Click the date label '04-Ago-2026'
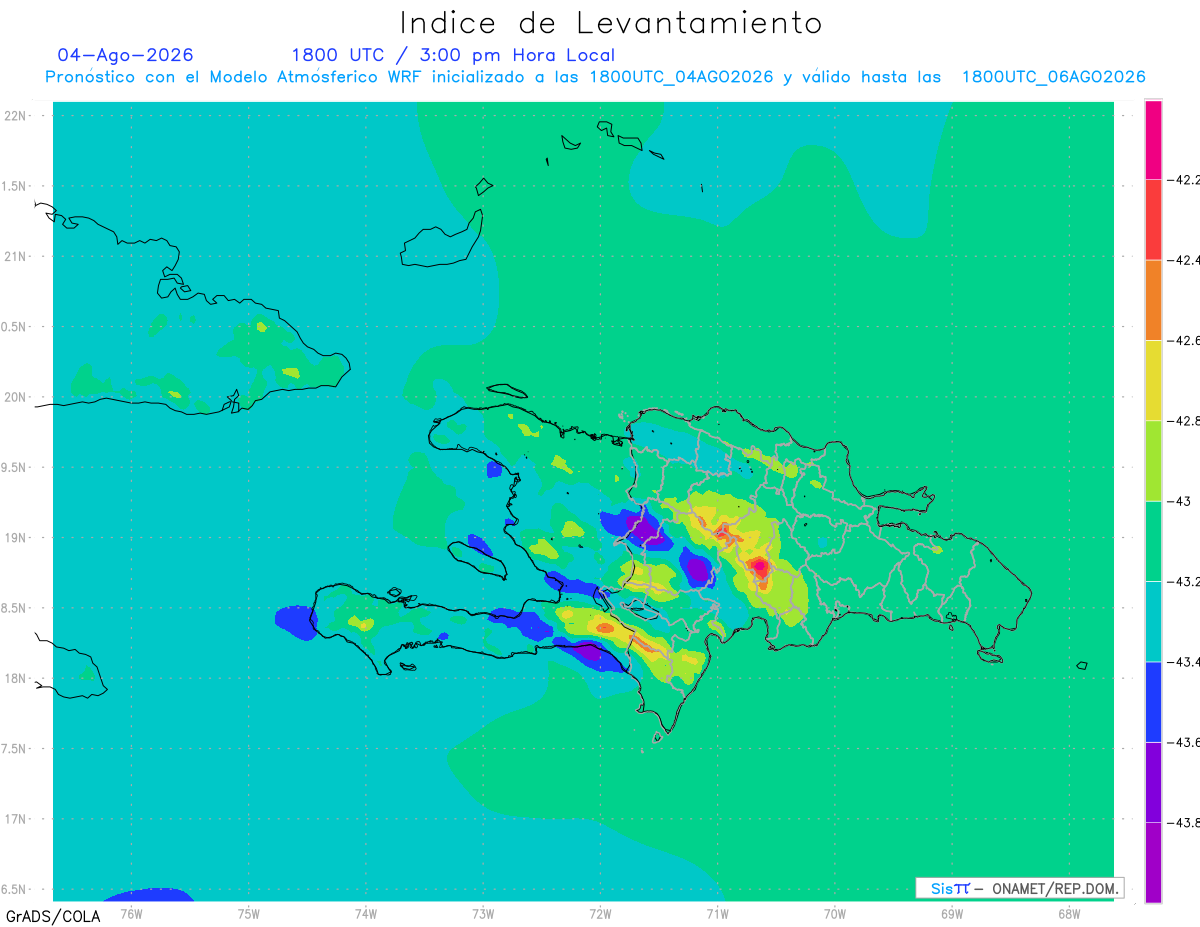The height and width of the screenshot is (927, 1200). pos(125,55)
